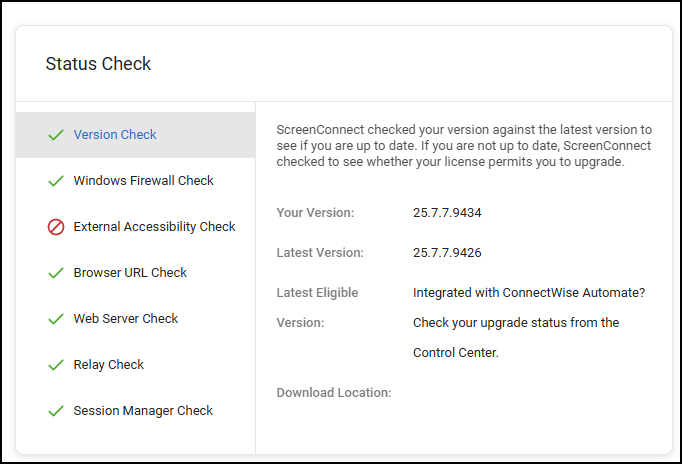The height and width of the screenshot is (464, 682).
Task: Show the Web Server Check label
Action: coord(125,319)
